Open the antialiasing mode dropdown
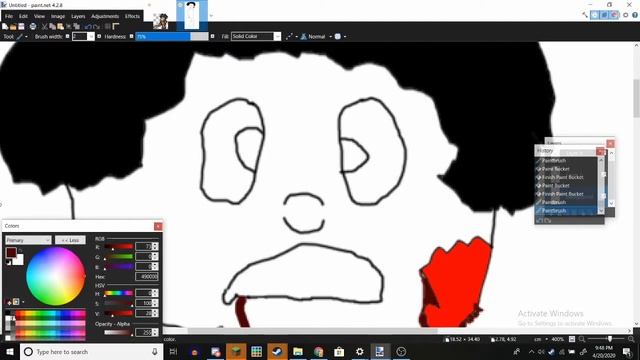 coord(292,37)
